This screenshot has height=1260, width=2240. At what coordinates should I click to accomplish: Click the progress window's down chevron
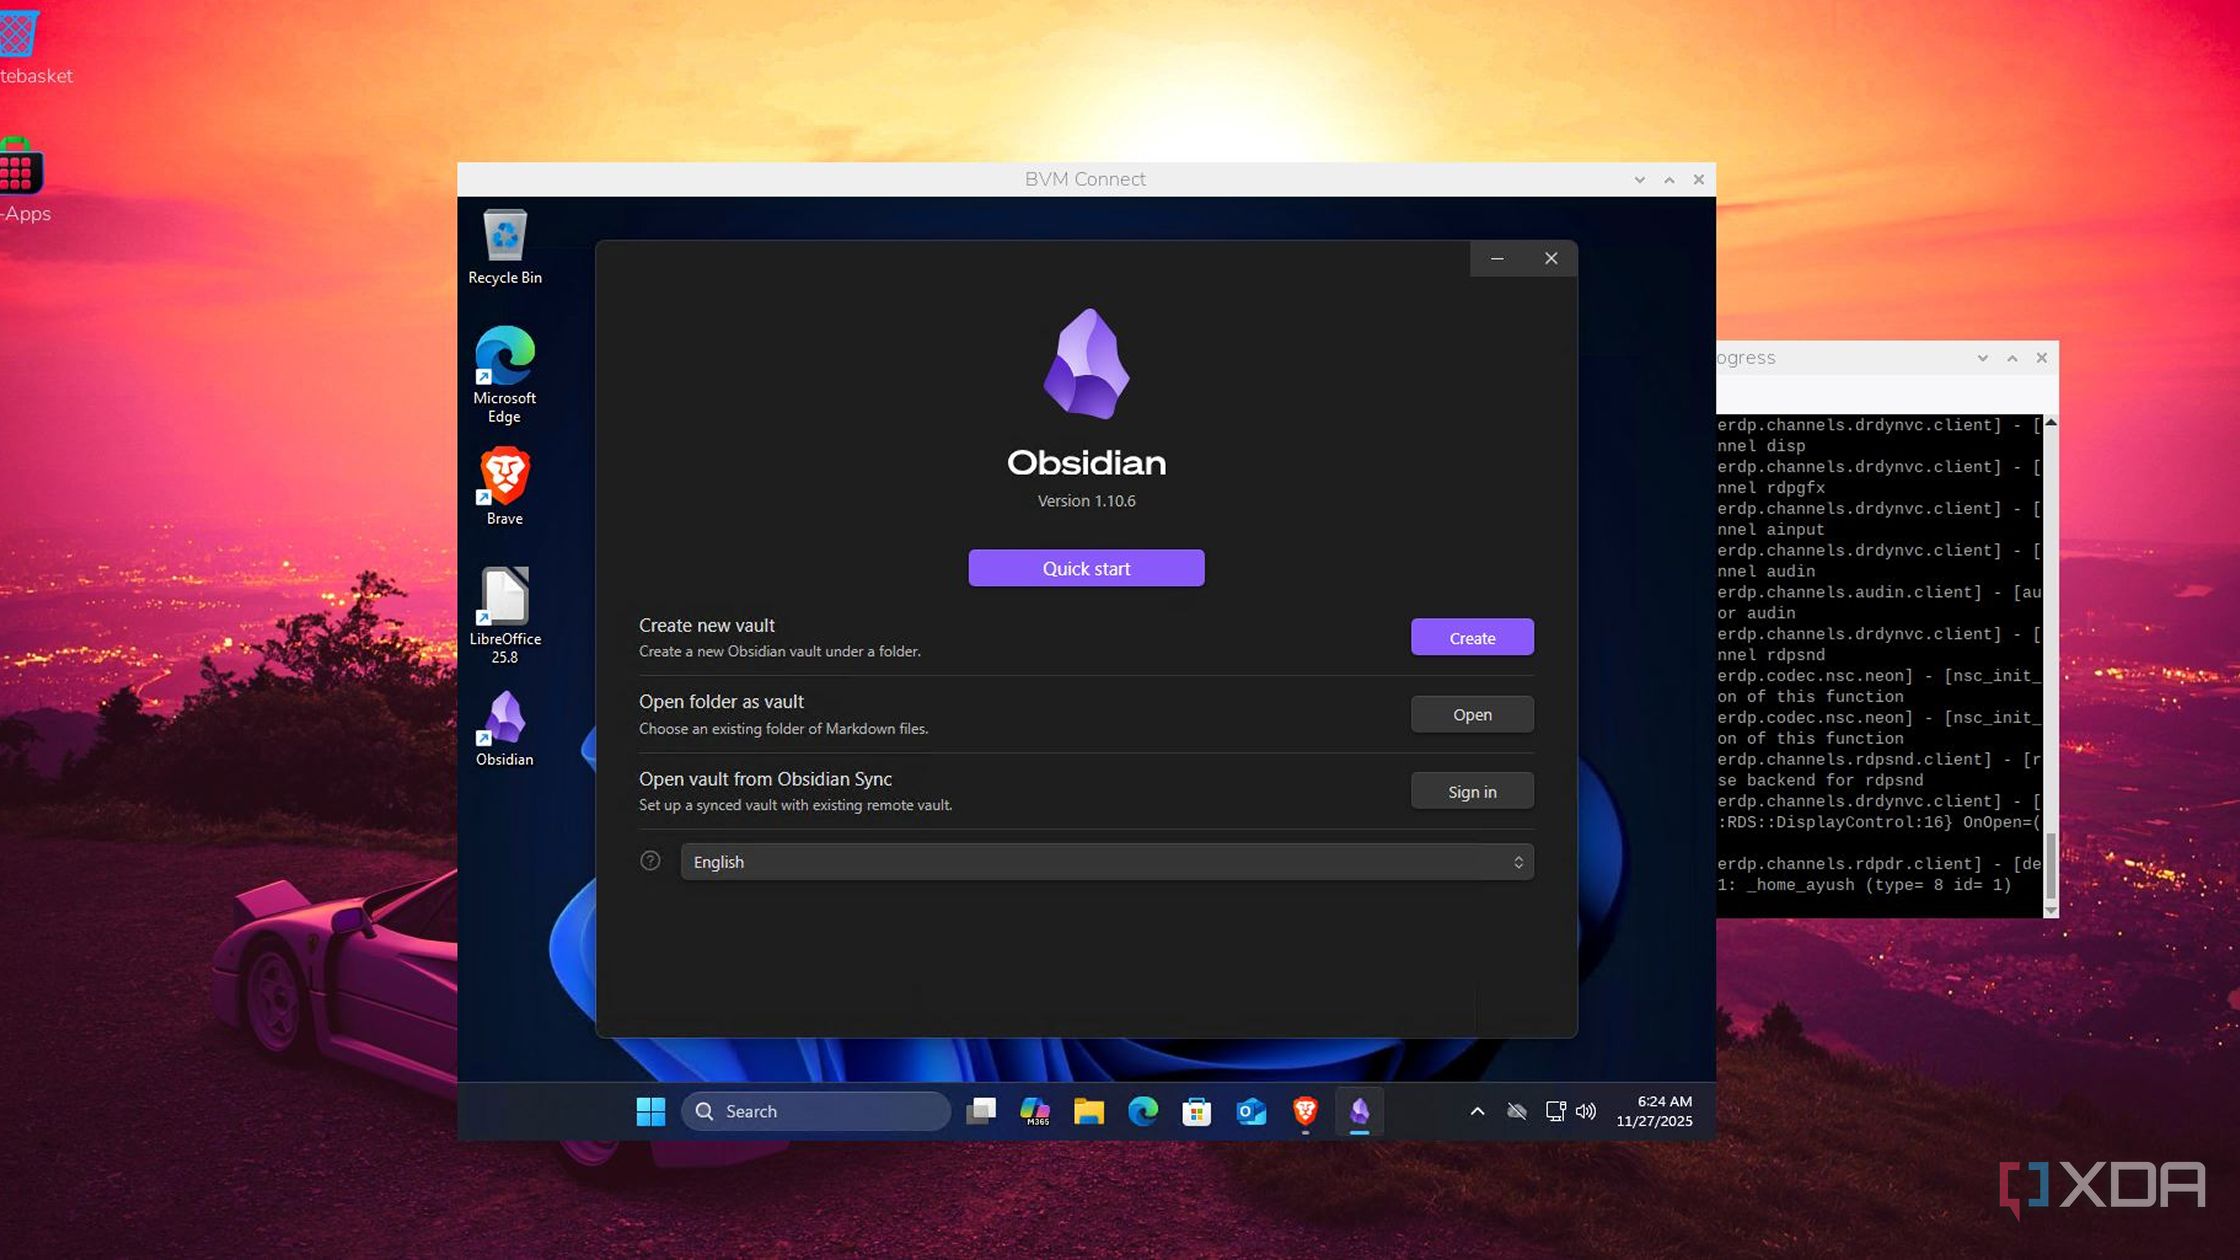(1982, 358)
